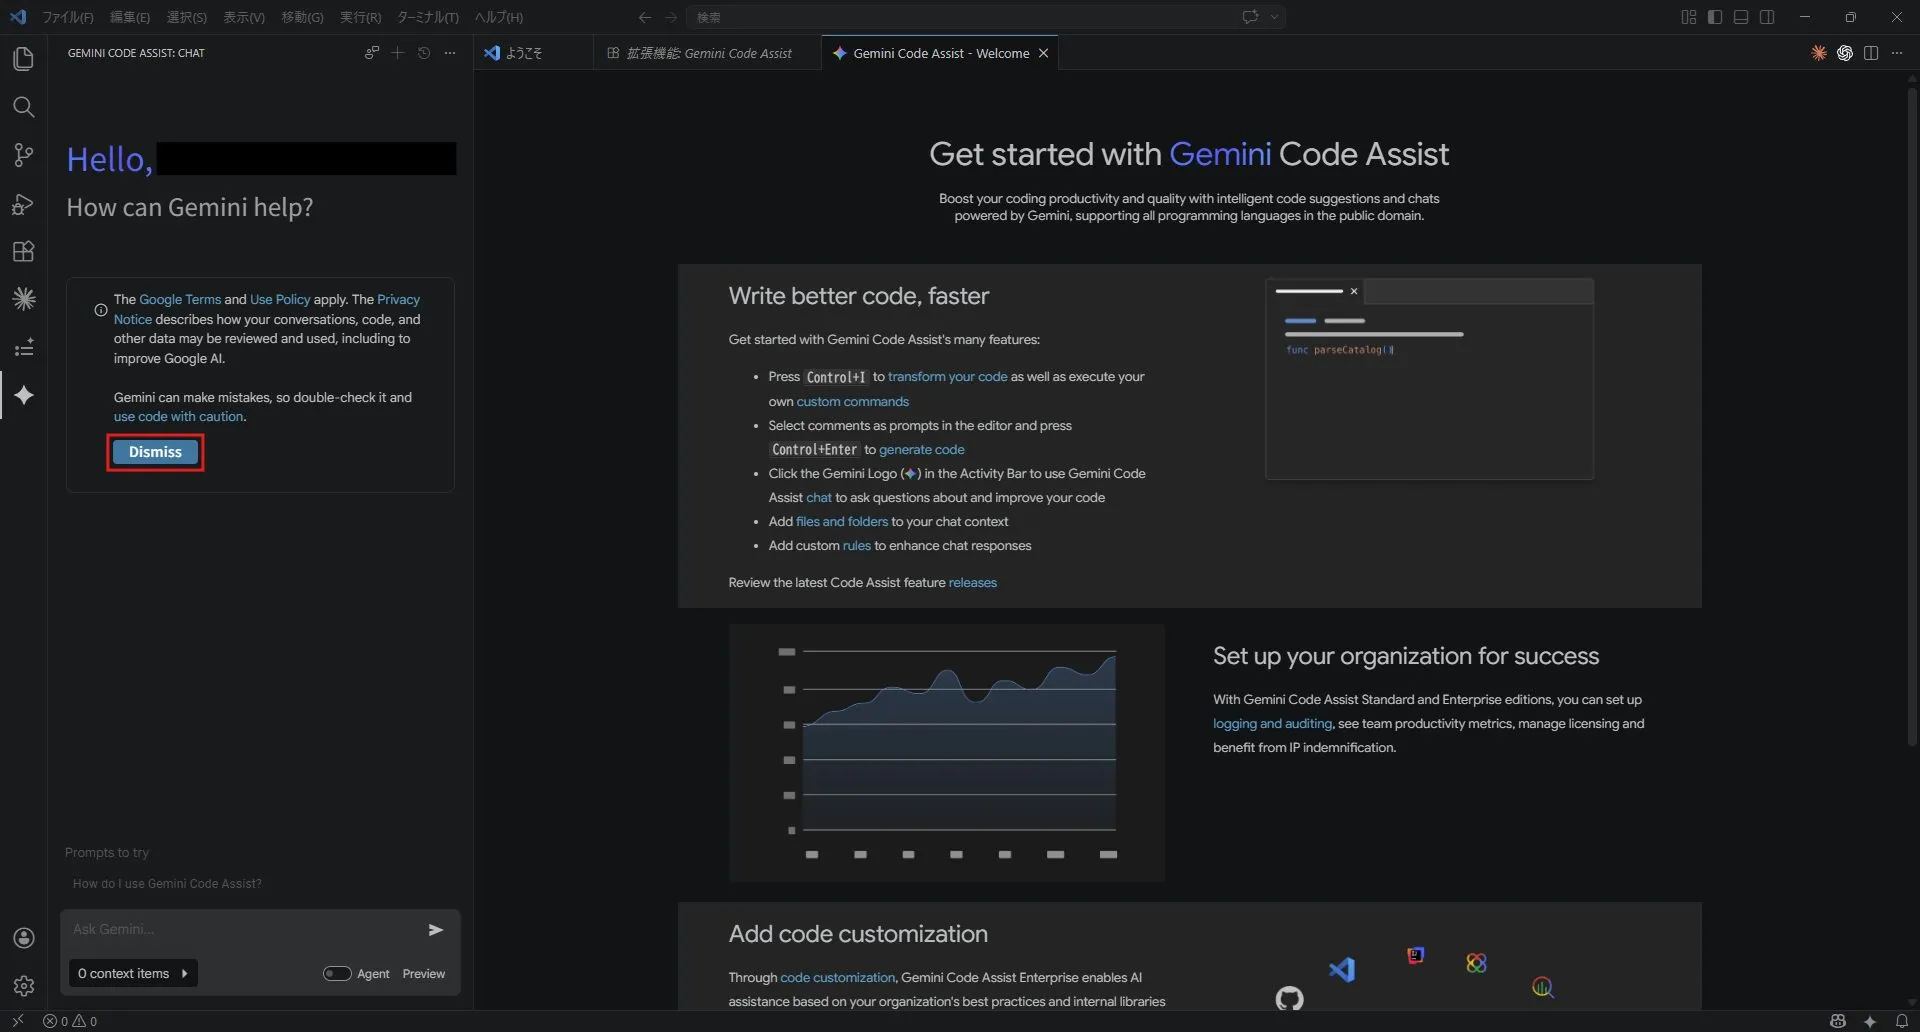Image resolution: width=1920 pixels, height=1032 pixels.
Task: Toggle the primary sidebar visibility
Action: (1715, 17)
